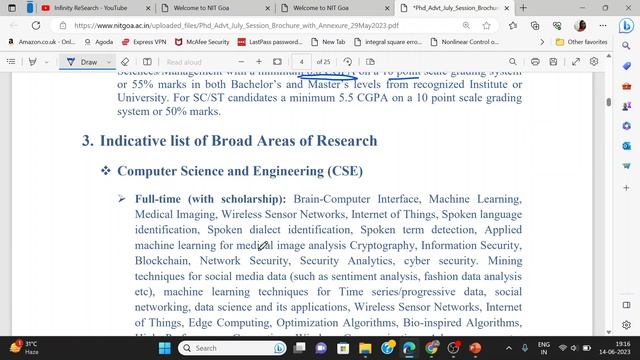This screenshot has height=360, width=640.
Task: Open Browser essentials heart icon
Action: click(557, 25)
